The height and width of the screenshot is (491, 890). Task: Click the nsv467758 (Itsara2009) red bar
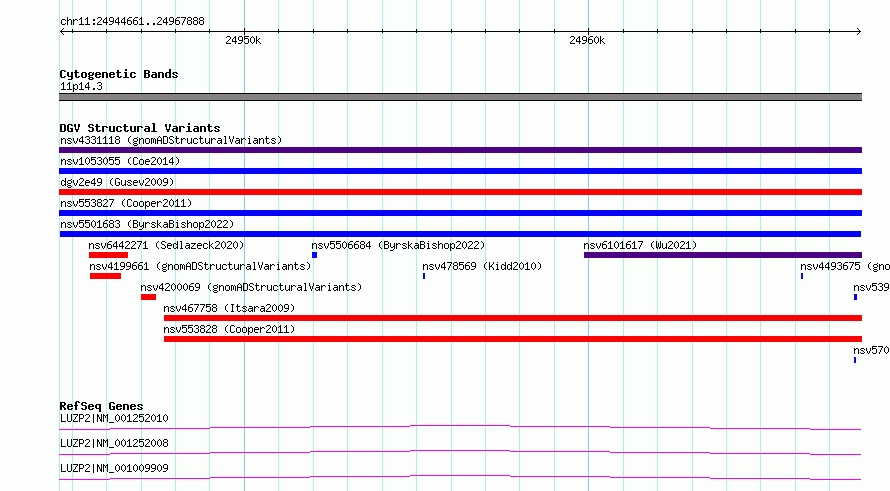click(x=513, y=318)
